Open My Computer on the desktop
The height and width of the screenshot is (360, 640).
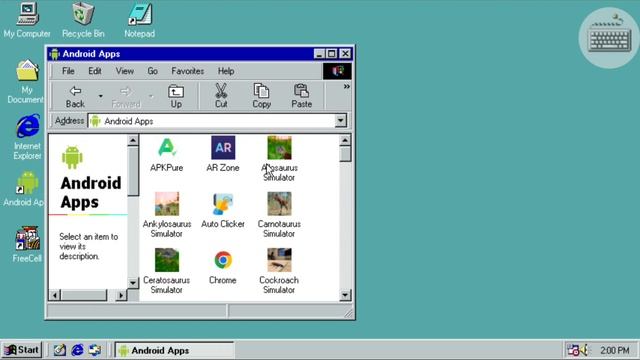coord(27,20)
